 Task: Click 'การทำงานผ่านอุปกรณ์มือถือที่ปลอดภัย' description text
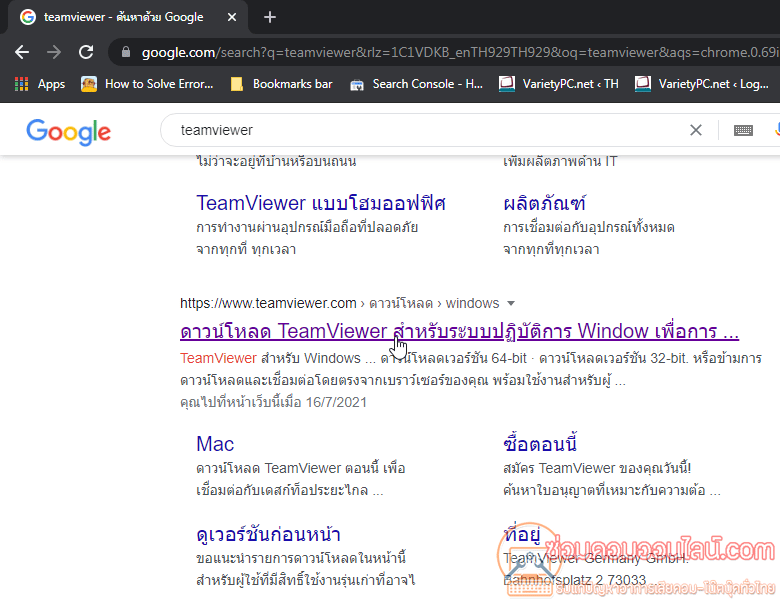307,227
